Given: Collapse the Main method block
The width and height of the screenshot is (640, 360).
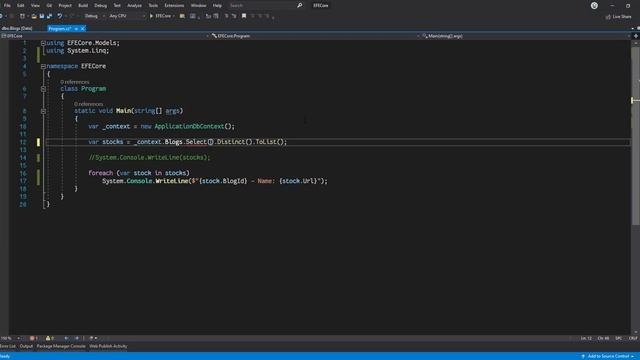Looking at the screenshot, I should click(x=43, y=111).
